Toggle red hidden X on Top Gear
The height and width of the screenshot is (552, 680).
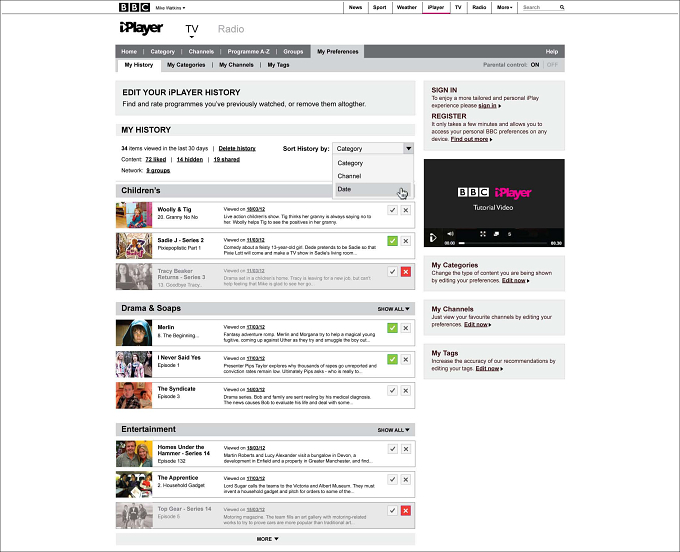[405, 510]
